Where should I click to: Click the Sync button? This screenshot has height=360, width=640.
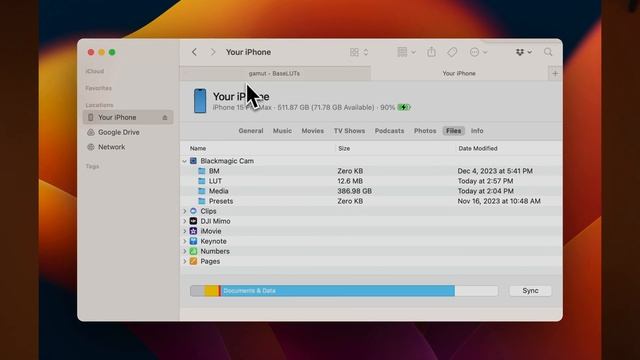530,291
